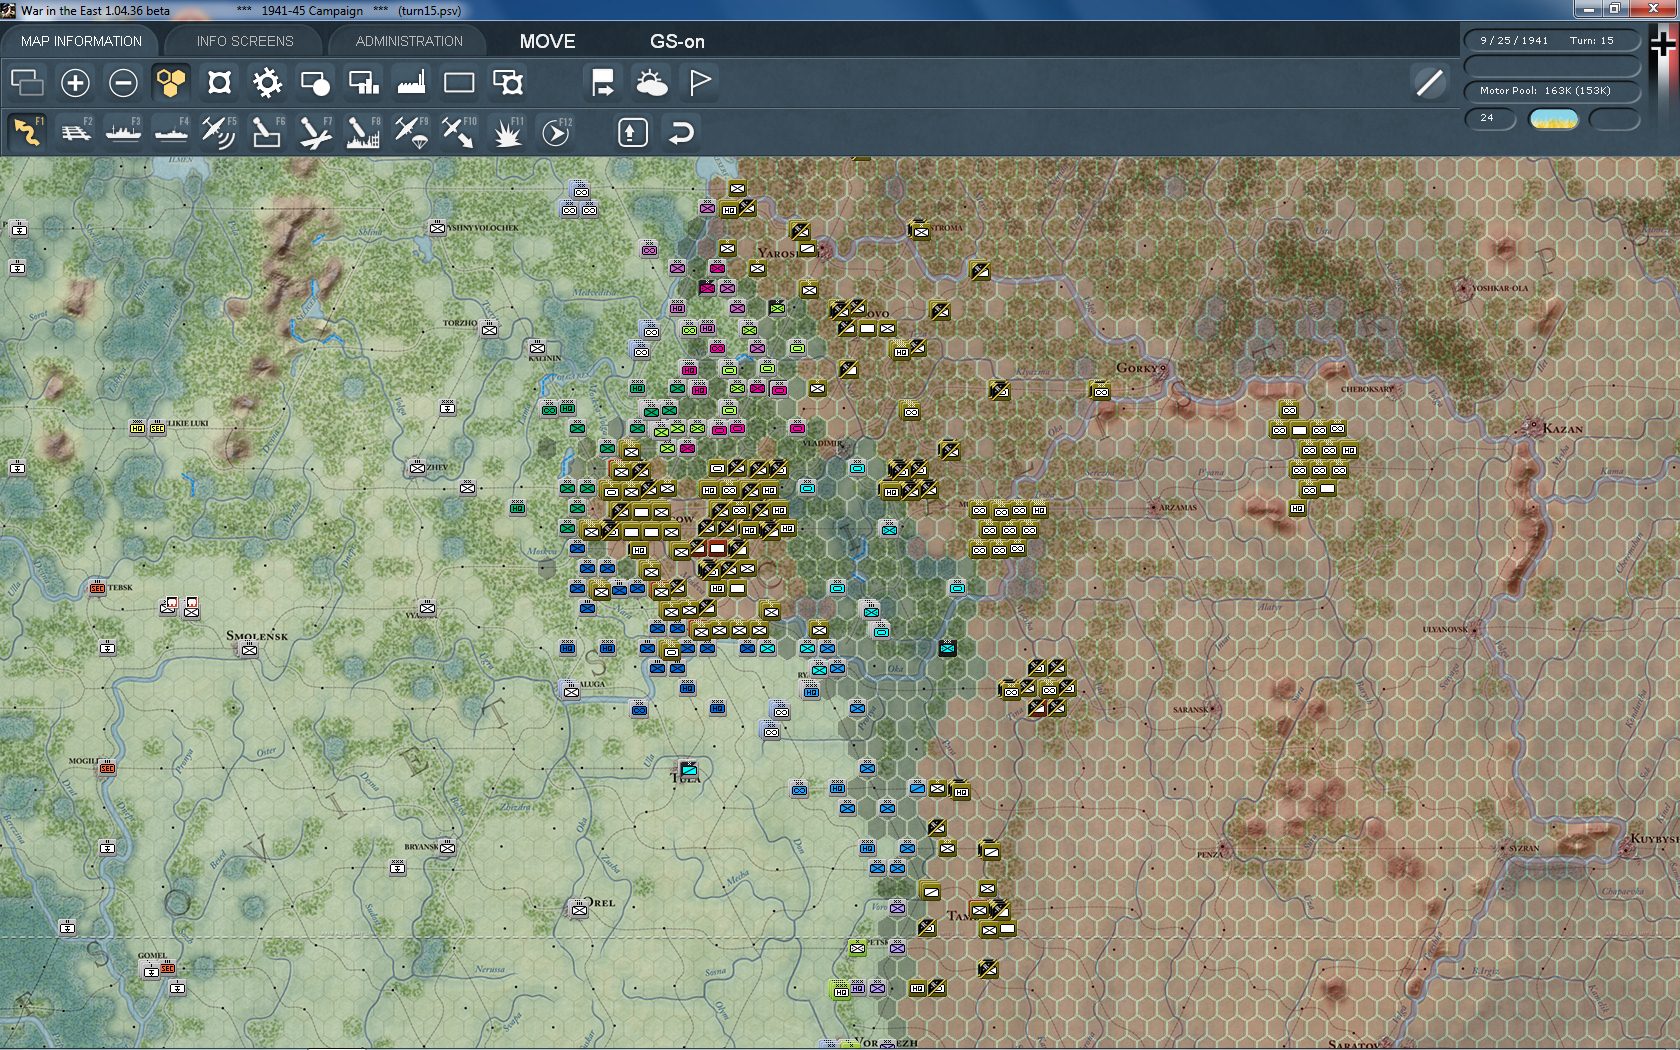Click the Penza town label on the map
This screenshot has height=1050, width=1680.
coord(1208,855)
